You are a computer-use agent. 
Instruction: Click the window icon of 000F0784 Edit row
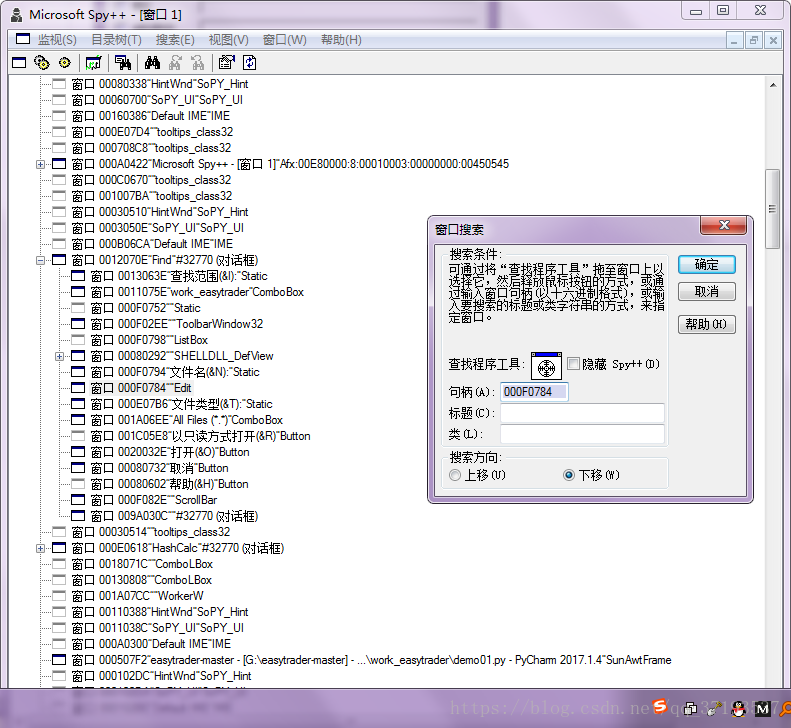click(78, 388)
